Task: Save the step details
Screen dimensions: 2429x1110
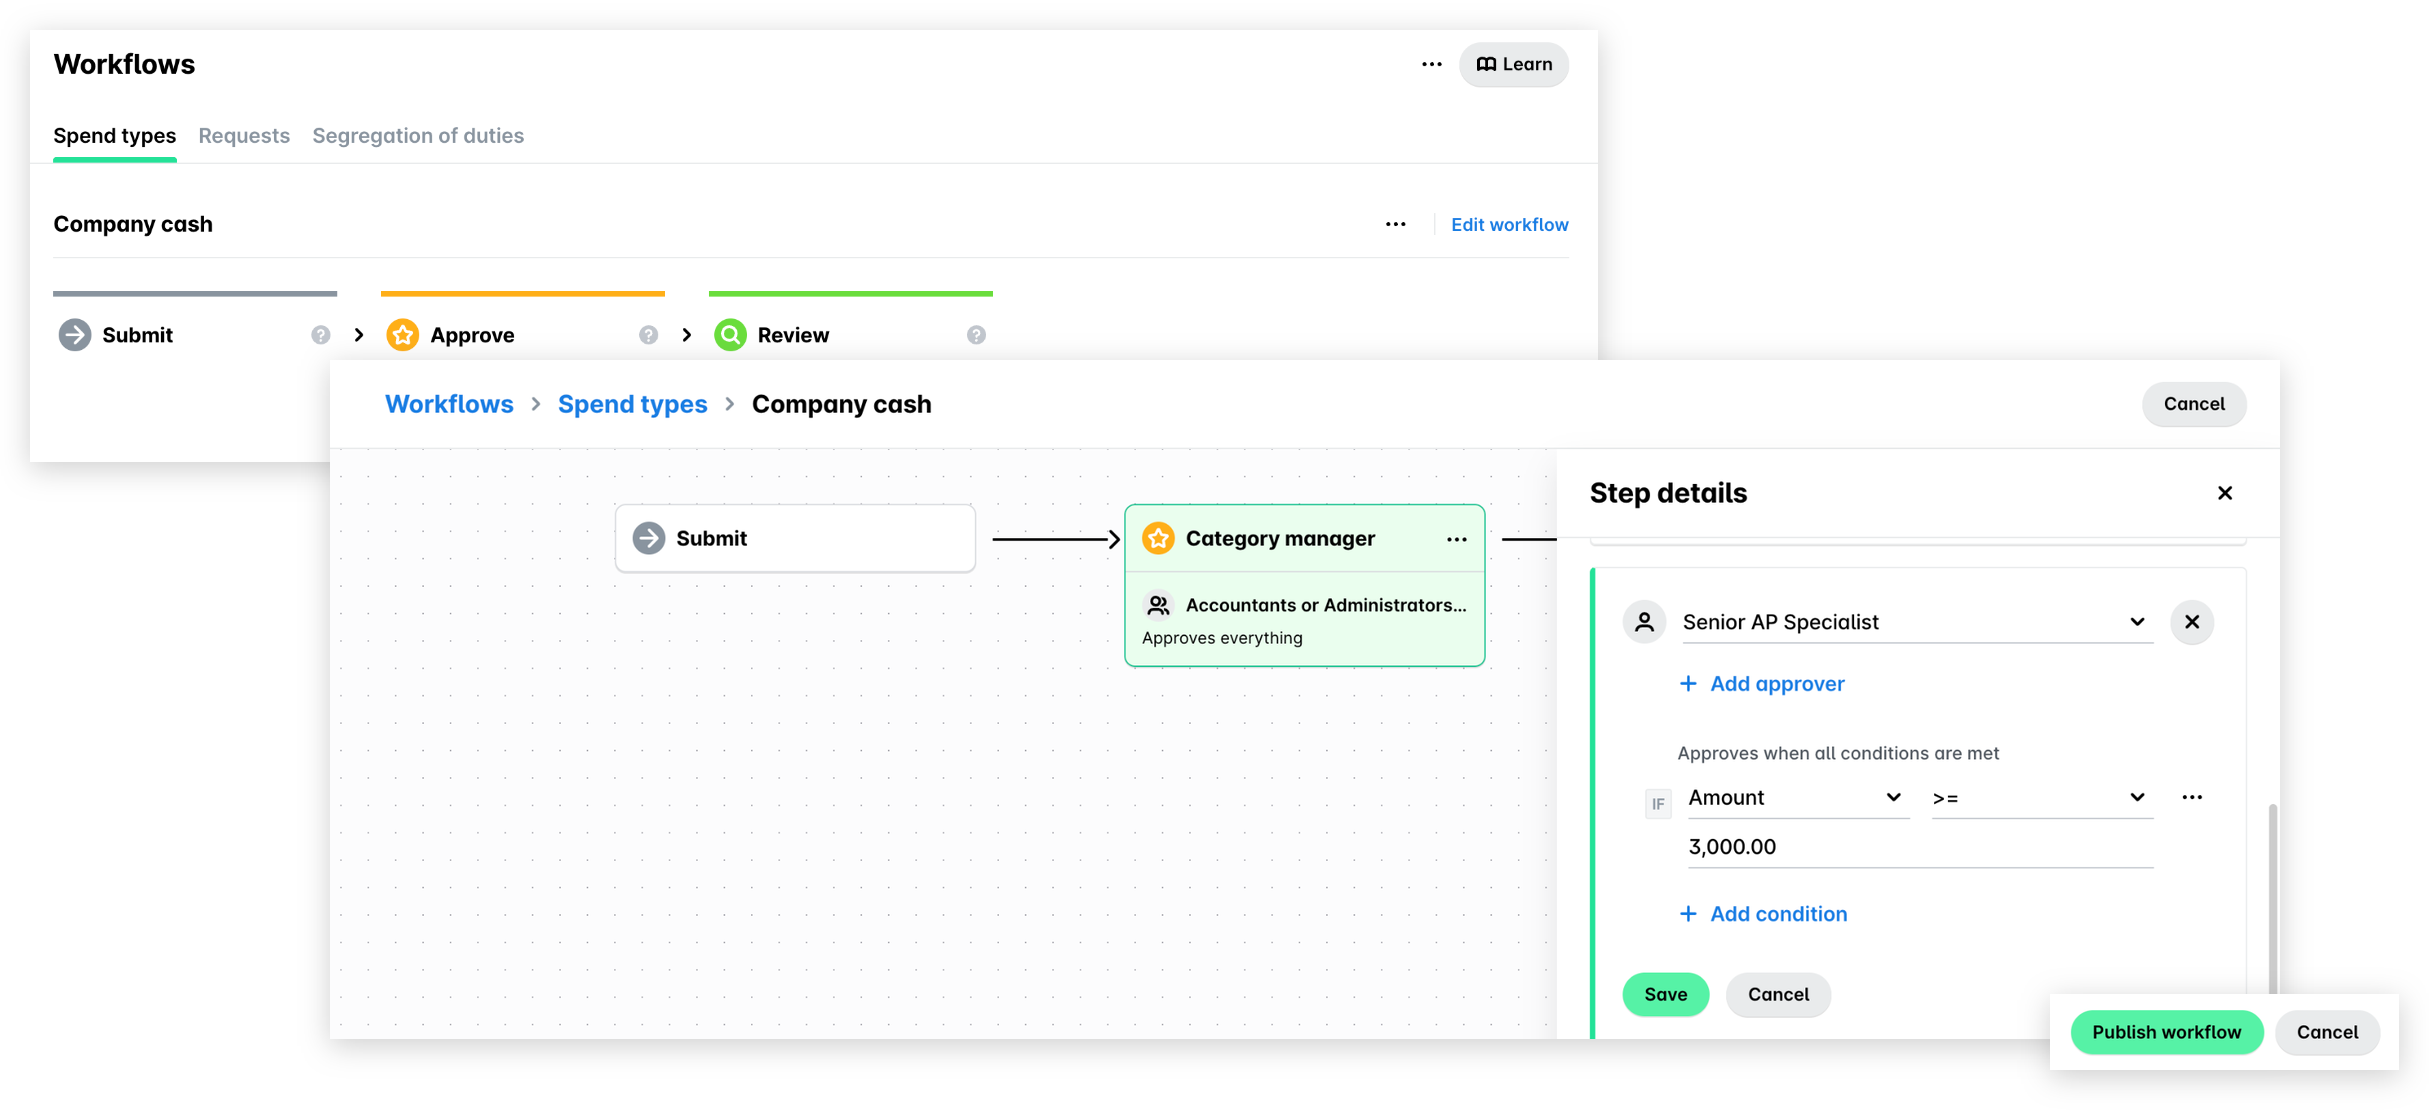Action: [1665, 995]
